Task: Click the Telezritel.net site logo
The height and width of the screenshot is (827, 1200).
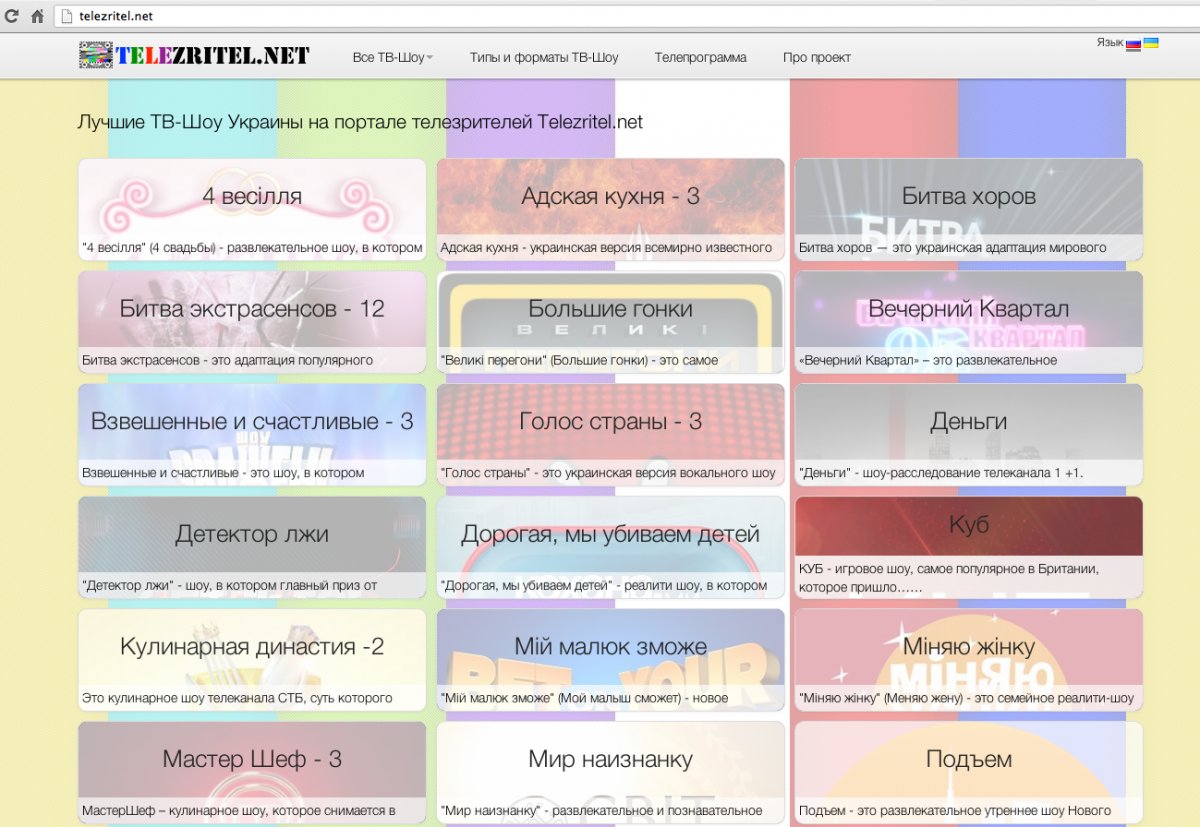Action: pos(194,55)
